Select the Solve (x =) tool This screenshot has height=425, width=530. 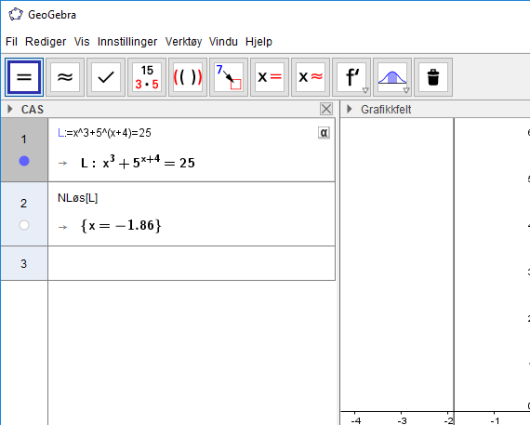pyautogui.click(x=269, y=77)
